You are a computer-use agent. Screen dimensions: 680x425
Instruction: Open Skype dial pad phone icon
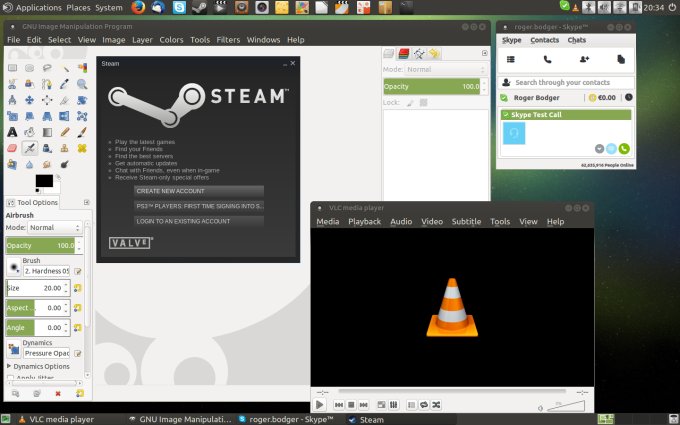click(x=547, y=59)
